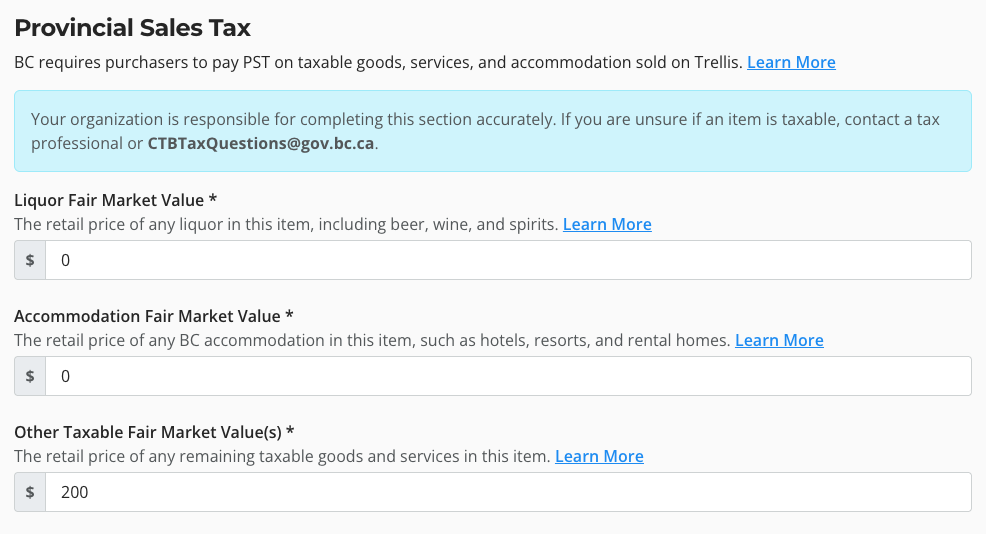Image resolution: width=986 pixels, height=534 pixels.
Task: Click the dollar sign beside the liquor field
Action: pyautogui.click(x=30, y=260)
